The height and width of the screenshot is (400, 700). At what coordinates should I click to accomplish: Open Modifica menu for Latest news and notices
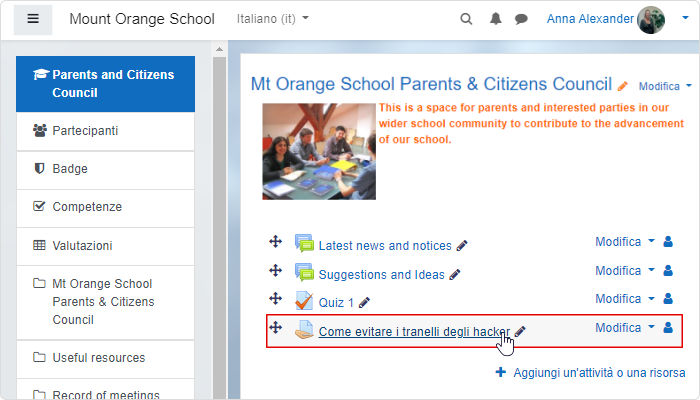pyautogui.click(x=625, y=242)
